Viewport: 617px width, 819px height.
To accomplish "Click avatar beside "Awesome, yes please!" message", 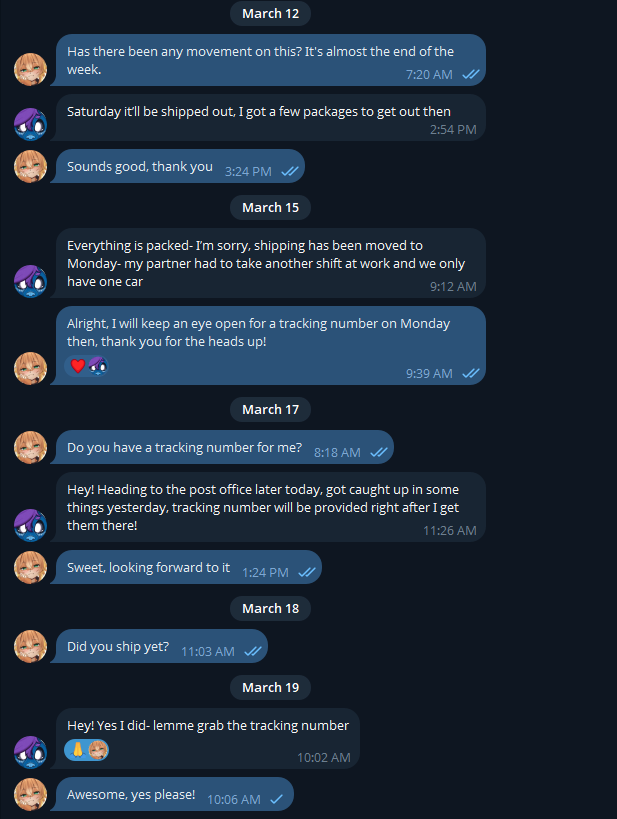I will click(x=30, y=794).
